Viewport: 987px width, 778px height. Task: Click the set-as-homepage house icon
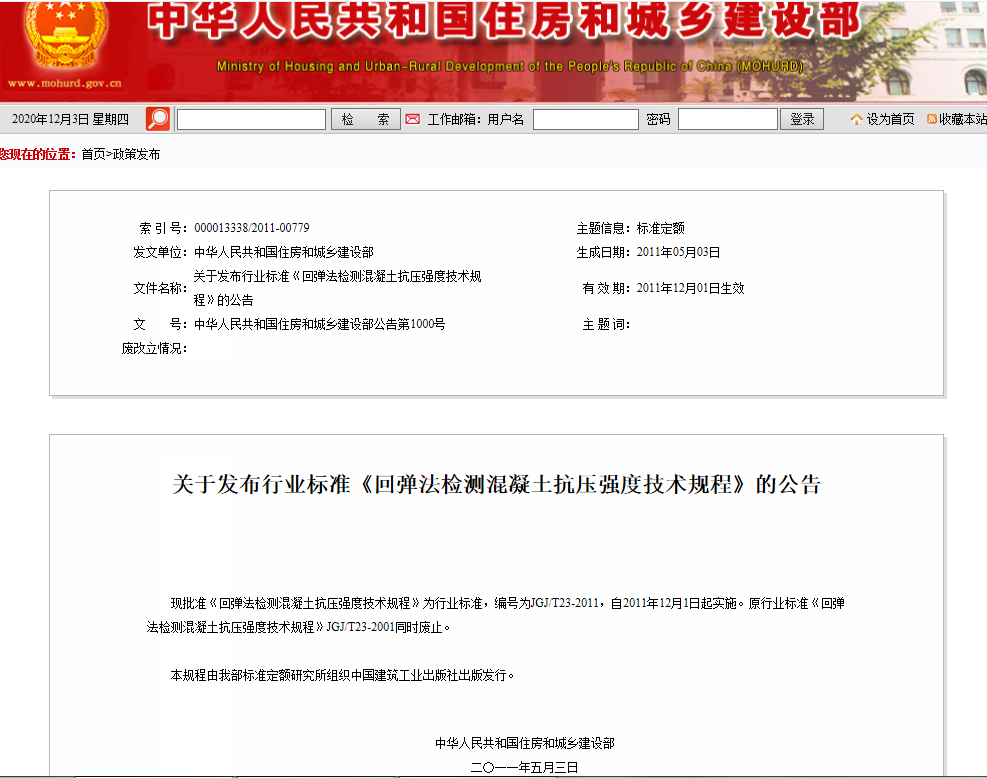(856, 119)
